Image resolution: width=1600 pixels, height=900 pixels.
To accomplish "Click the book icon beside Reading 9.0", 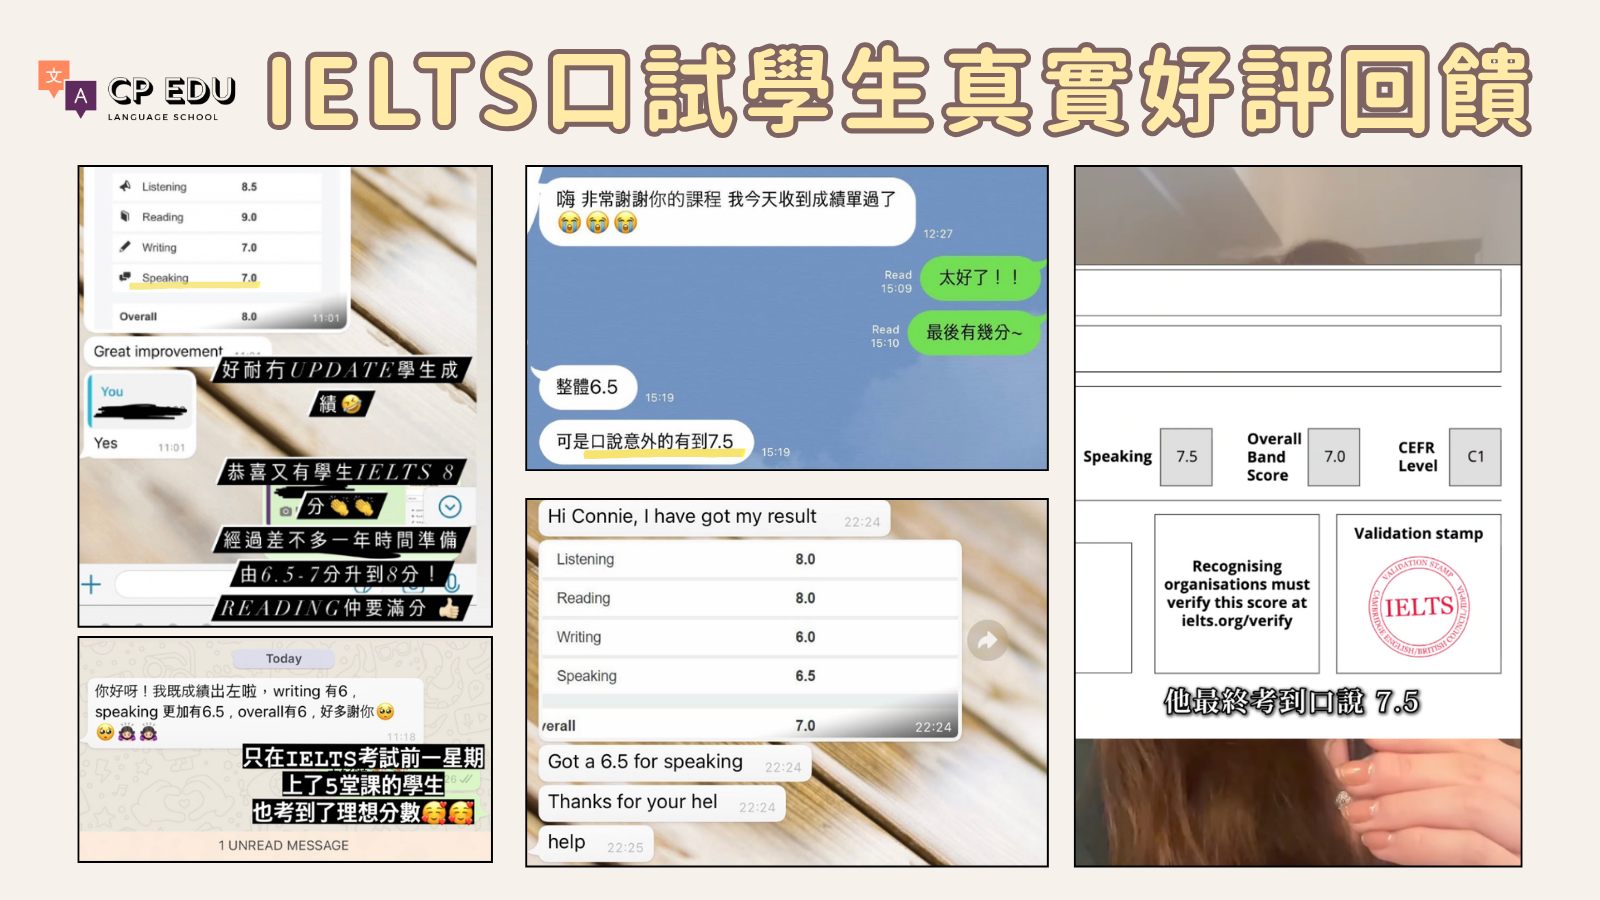I will (x=125, y=216).
